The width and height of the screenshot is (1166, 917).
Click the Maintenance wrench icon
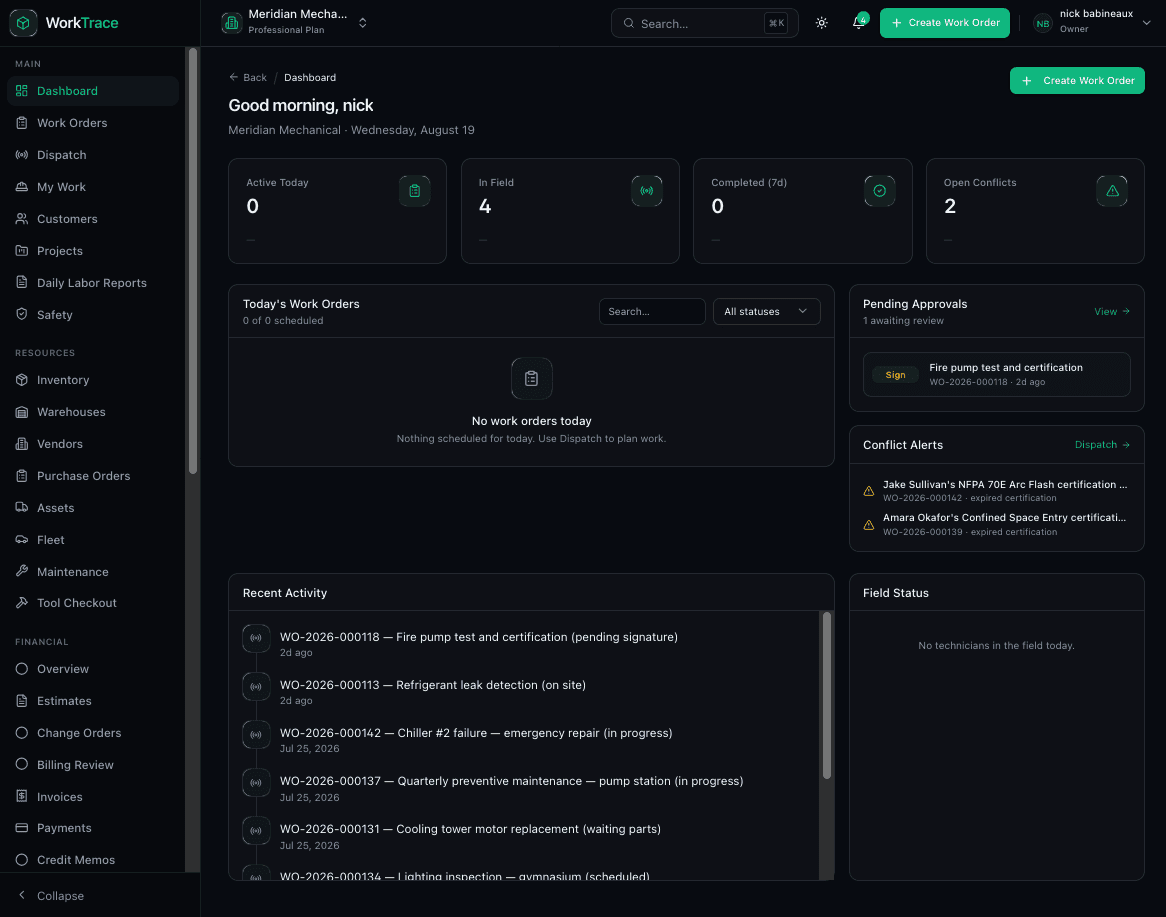click(x=22, y=571)
